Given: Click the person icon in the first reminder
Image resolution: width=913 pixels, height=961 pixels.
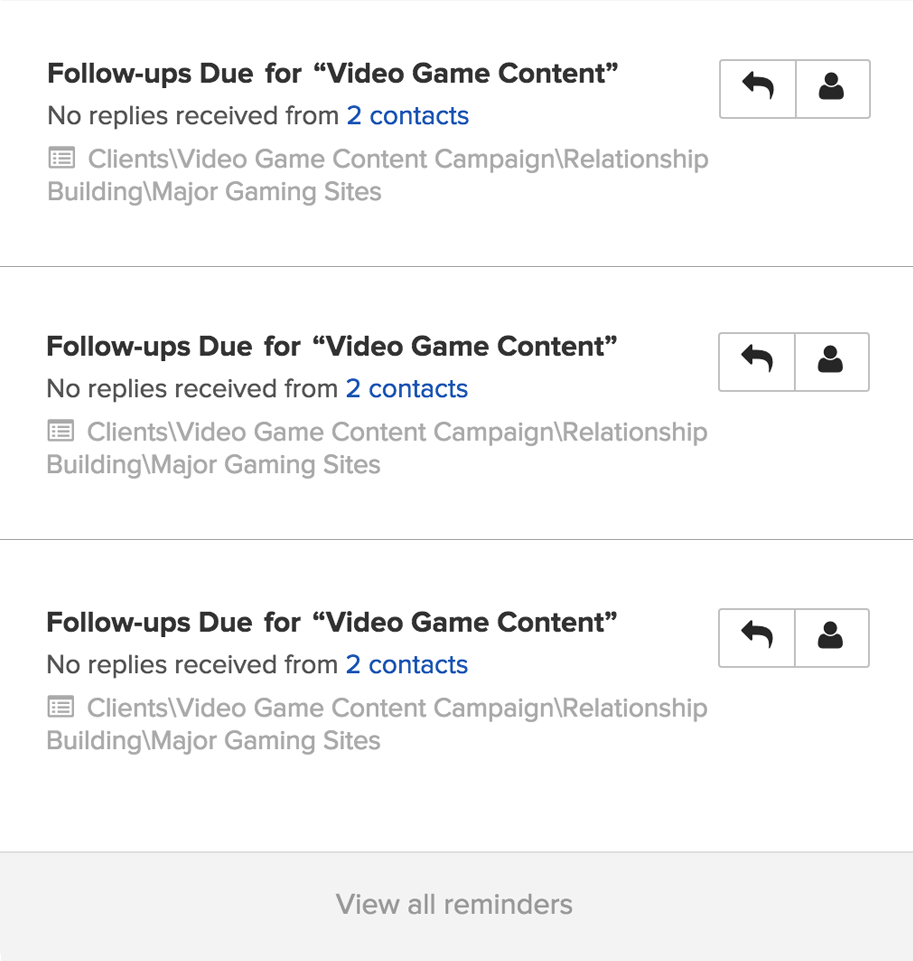Looking at the screenshot, I should pyautogui.click(x=832, y=89).
